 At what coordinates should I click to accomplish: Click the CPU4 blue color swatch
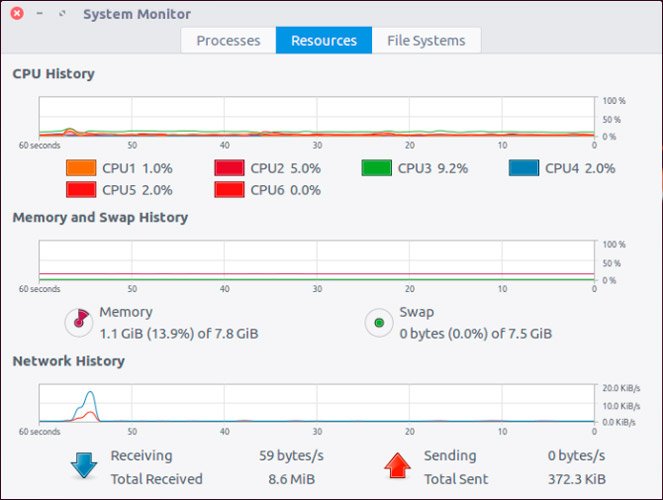[524, 168]
